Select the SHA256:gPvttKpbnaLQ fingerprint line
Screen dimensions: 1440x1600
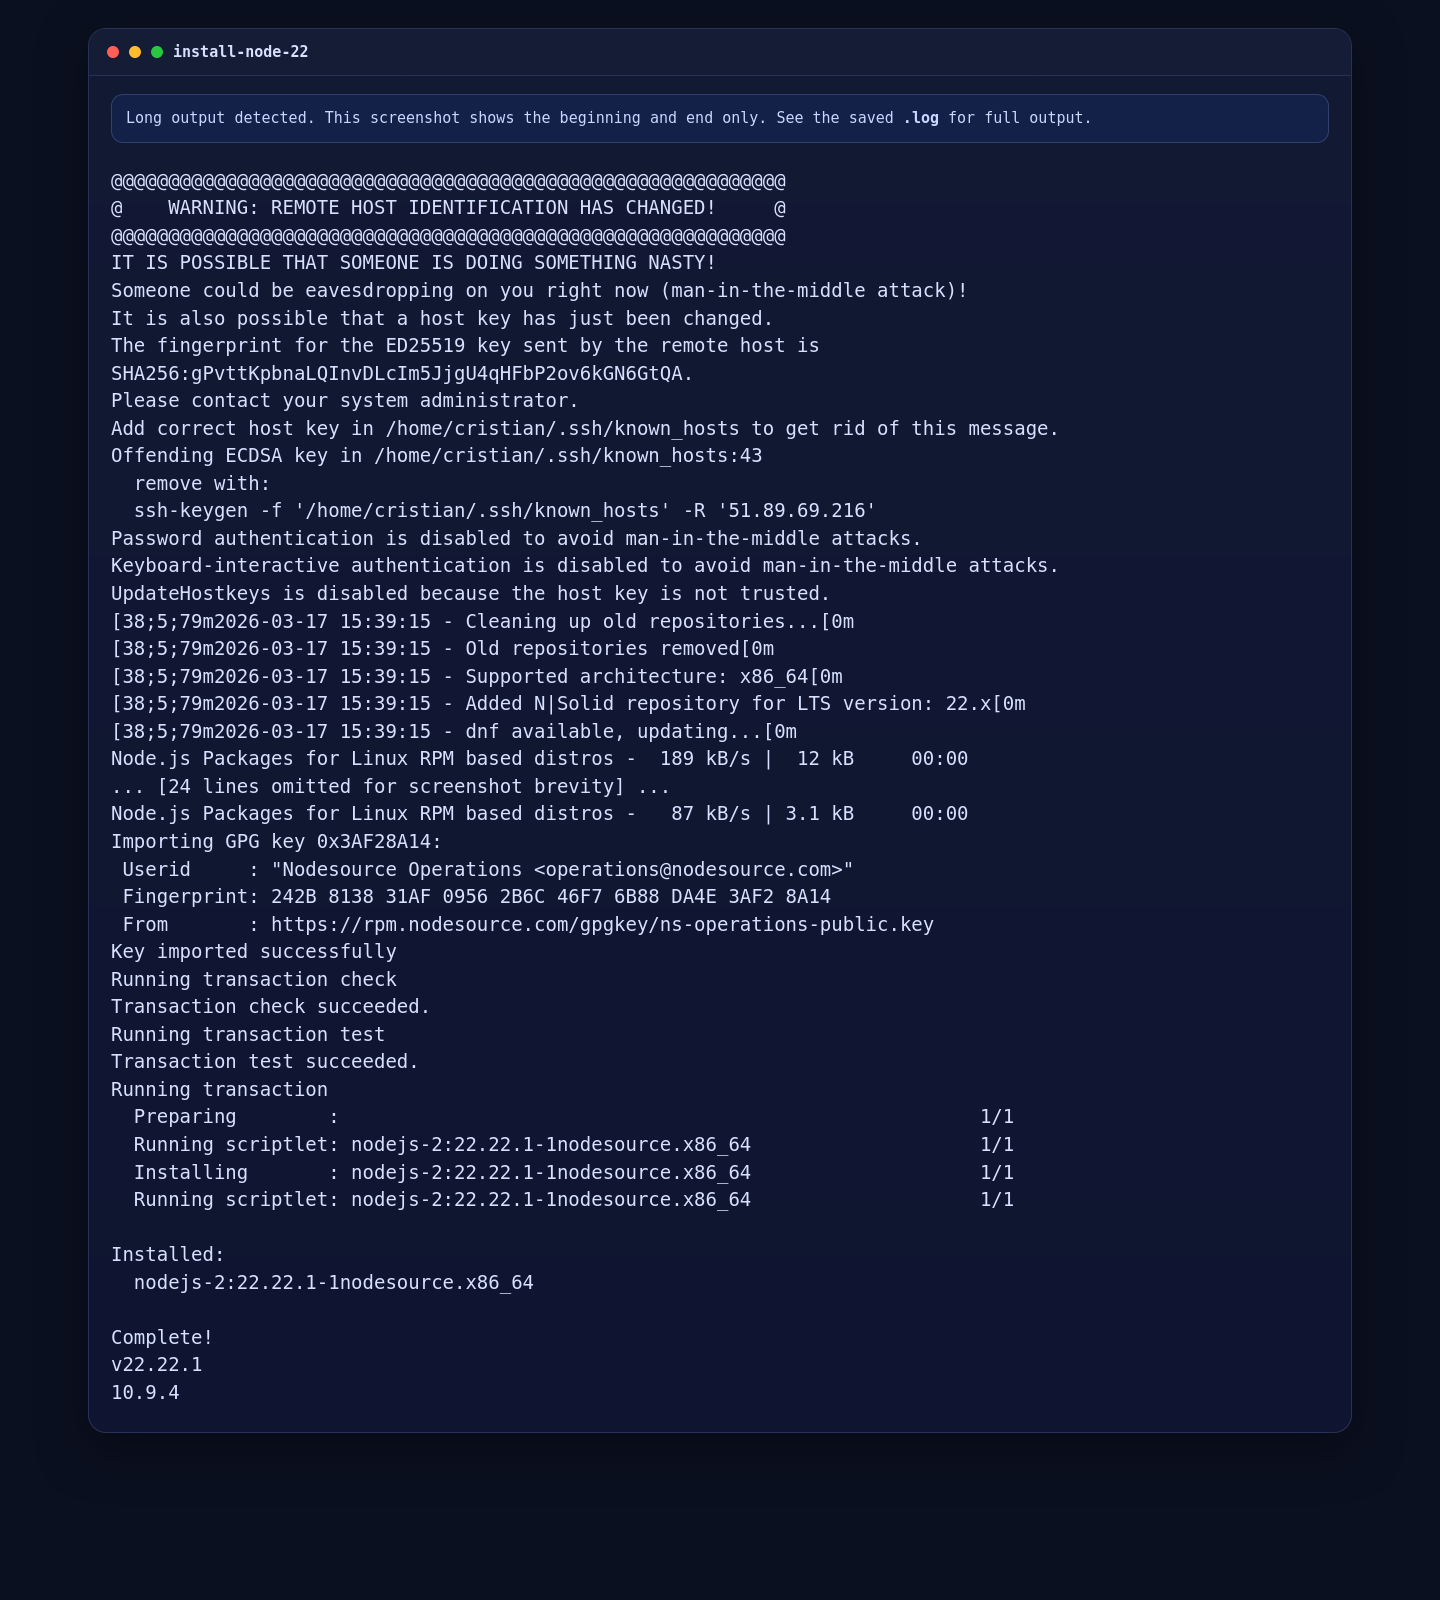402,374
